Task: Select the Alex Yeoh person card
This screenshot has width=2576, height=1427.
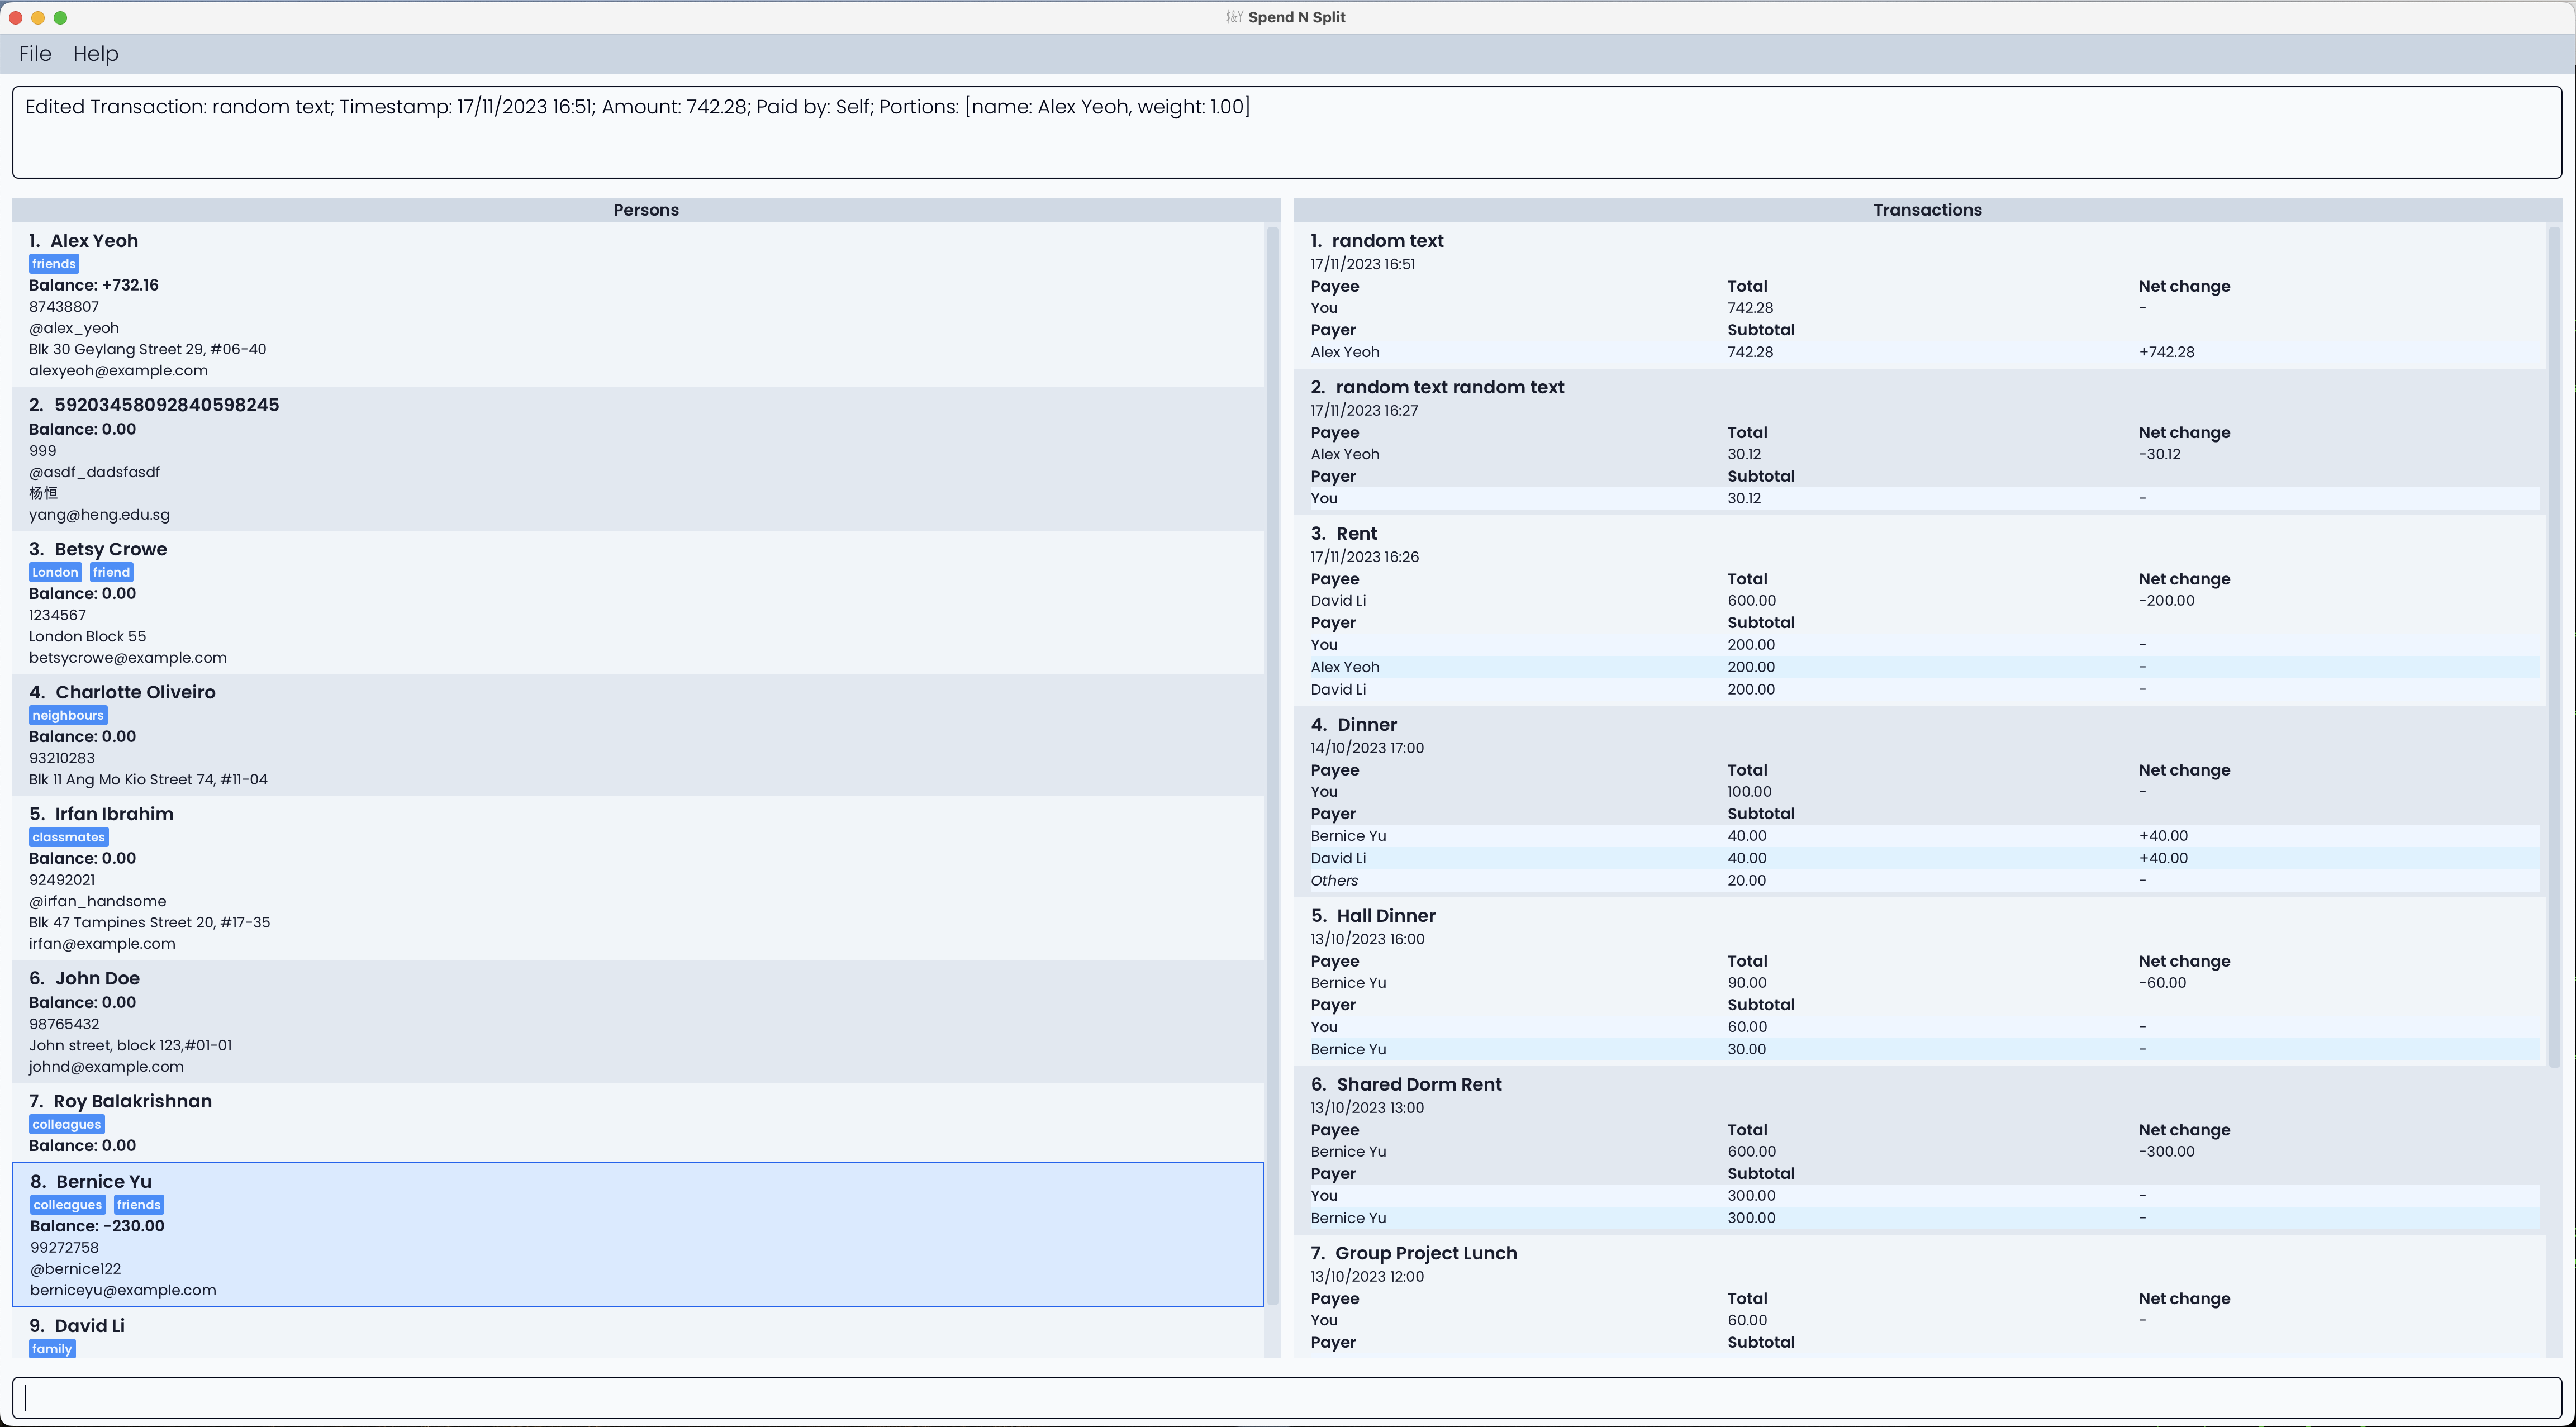Action: coord(640,304)
